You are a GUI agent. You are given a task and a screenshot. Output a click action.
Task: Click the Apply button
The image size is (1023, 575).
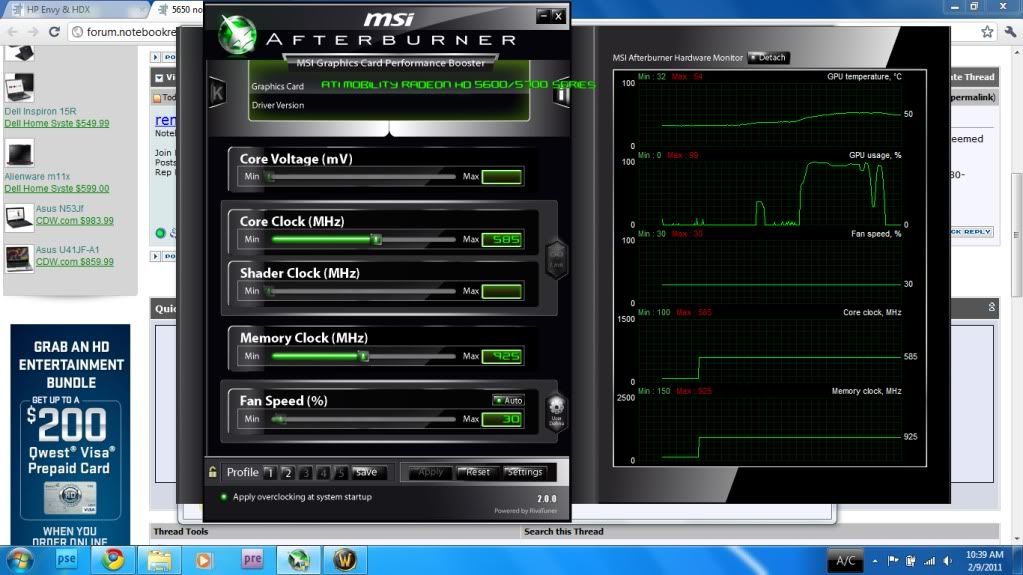(429, 472)
